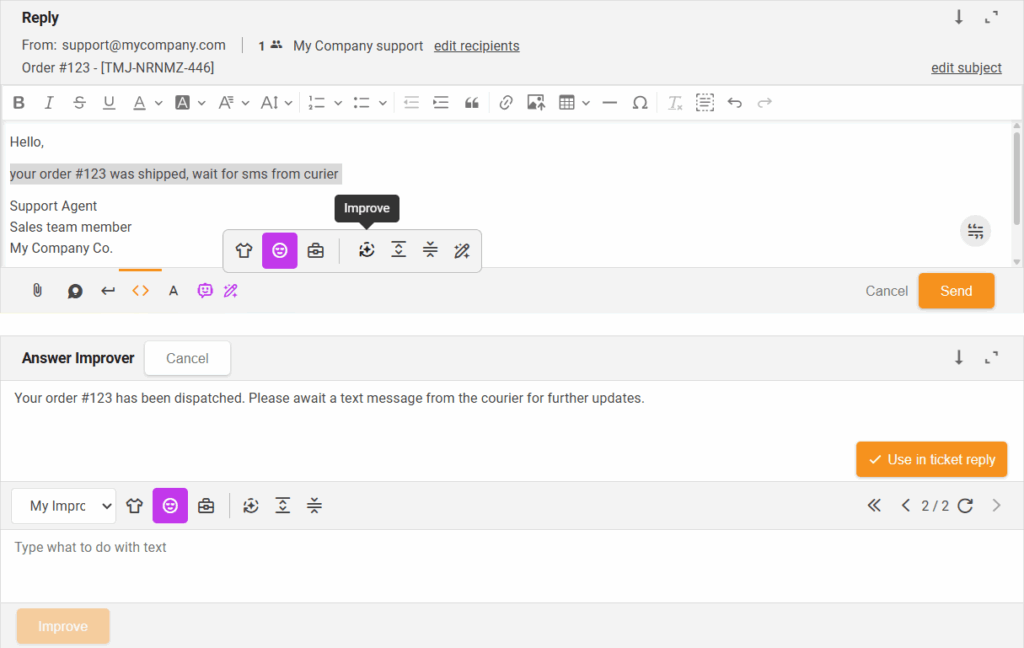Screen dimensions: 1024x648
Task: Toggle bold formatting on the selected text
Action: click(18, 102)
